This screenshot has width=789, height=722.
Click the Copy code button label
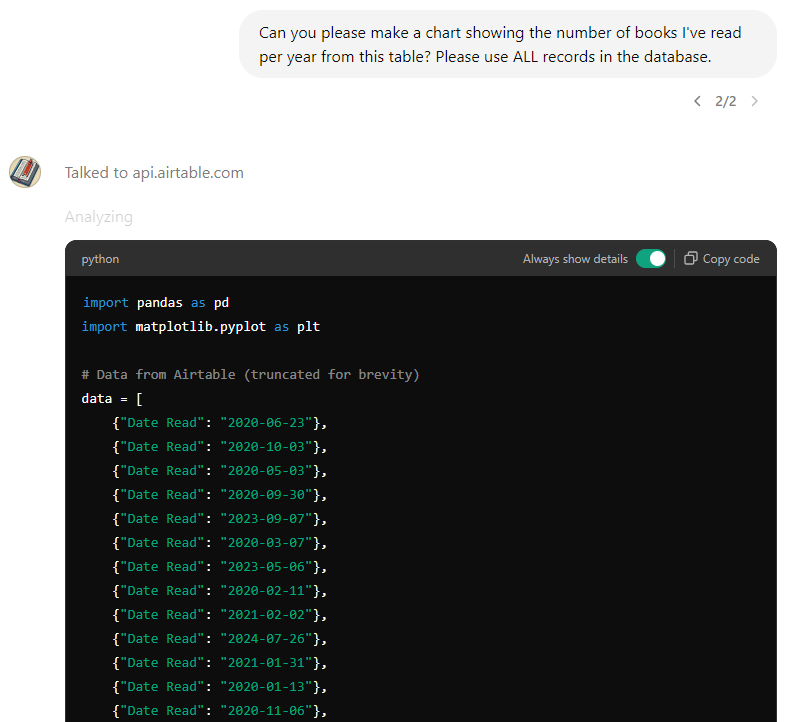point(731,259)
